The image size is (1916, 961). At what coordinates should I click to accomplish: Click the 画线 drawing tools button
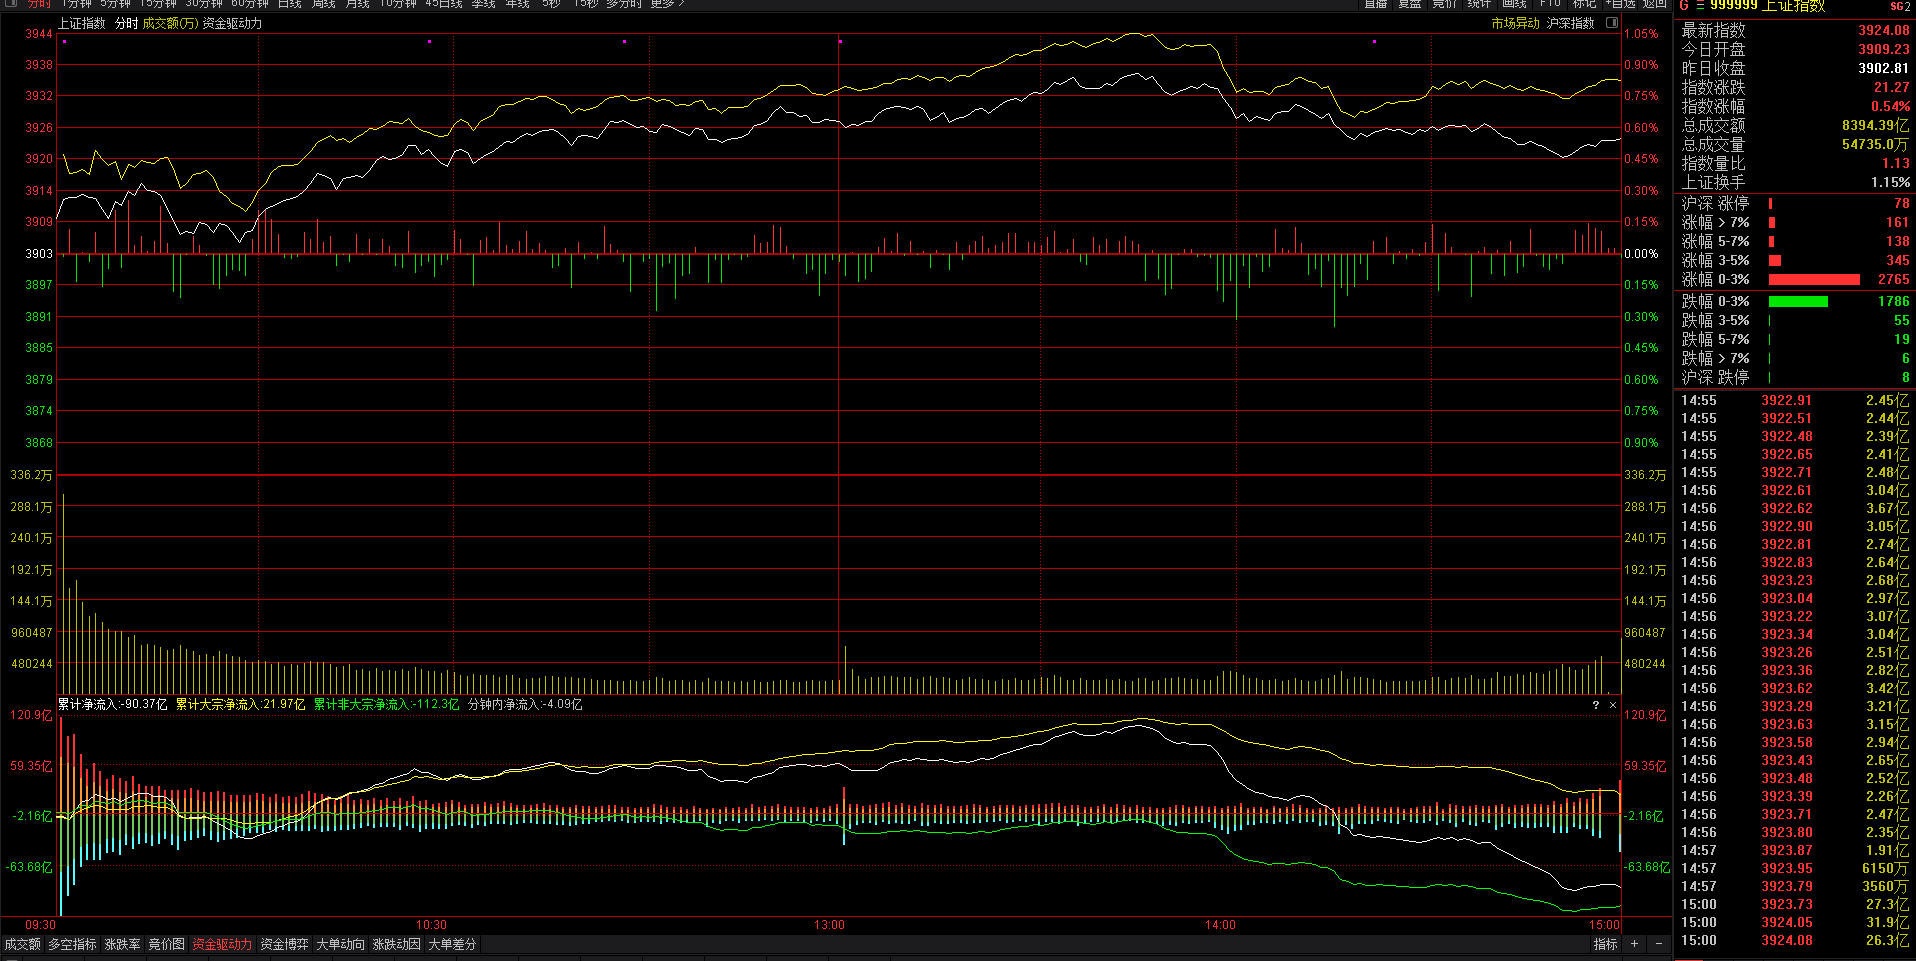(x=1514, y=3)
